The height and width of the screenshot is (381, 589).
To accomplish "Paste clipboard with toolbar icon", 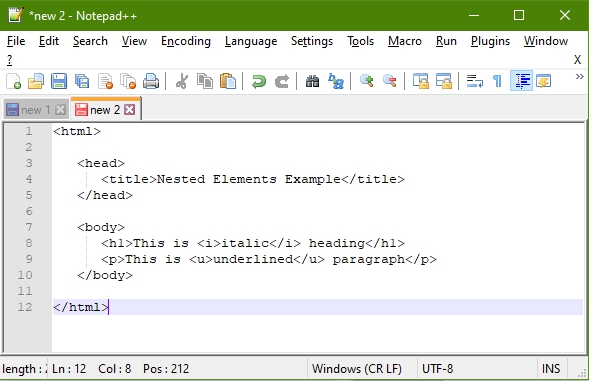I will 228,81.
